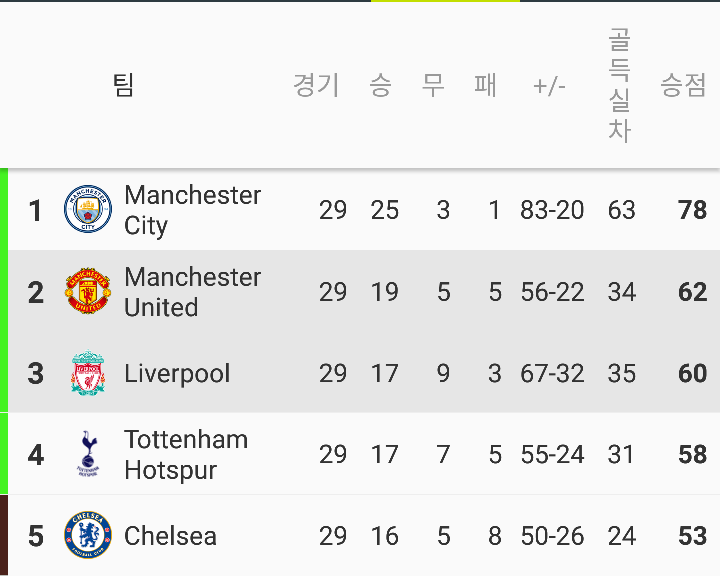Click the Liverpool crest icon
This screenshot has height=576, width=720.
click(x=88, y=373)
